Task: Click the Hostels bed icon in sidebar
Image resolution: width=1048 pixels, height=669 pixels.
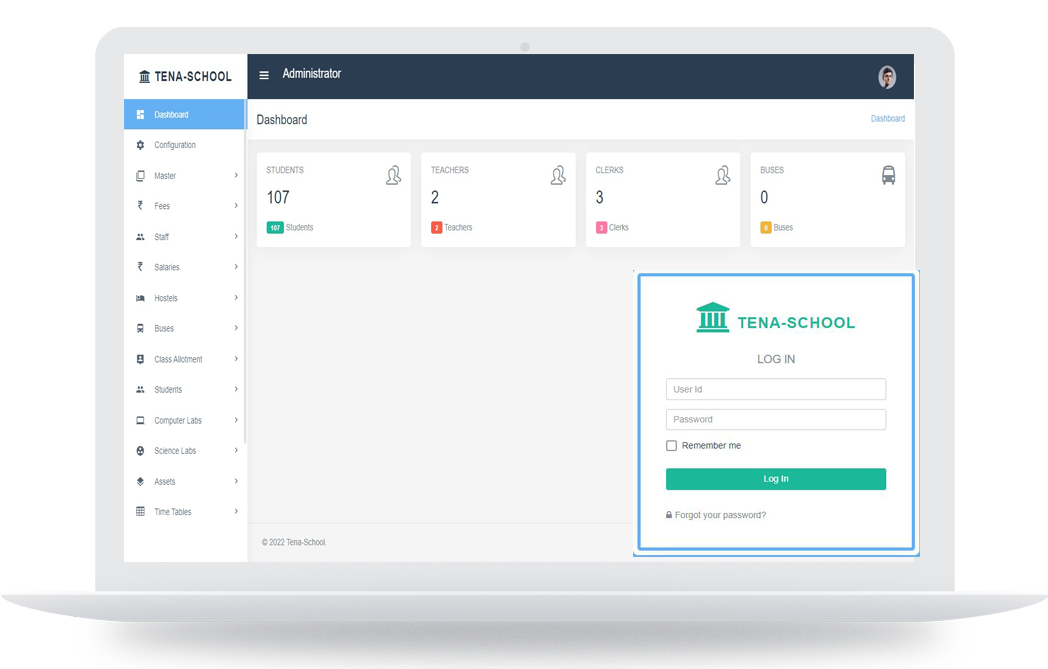Action: (x=140, y=298)
